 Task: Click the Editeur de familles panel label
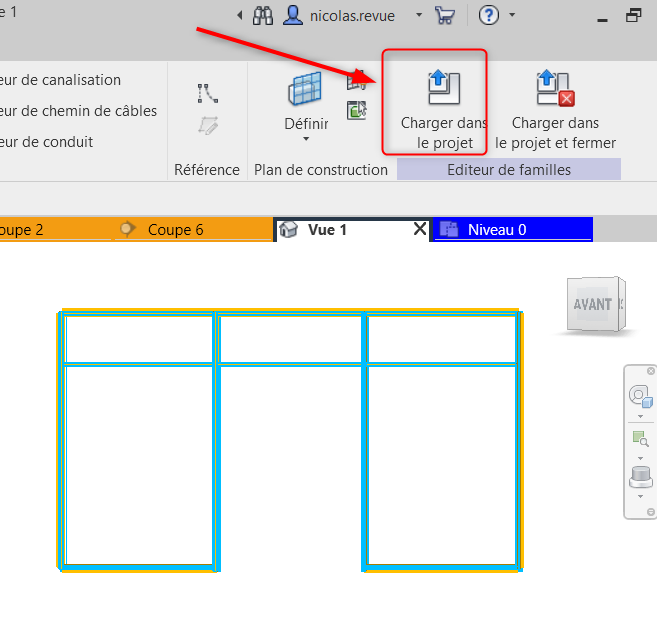click(x=509, y=170)
